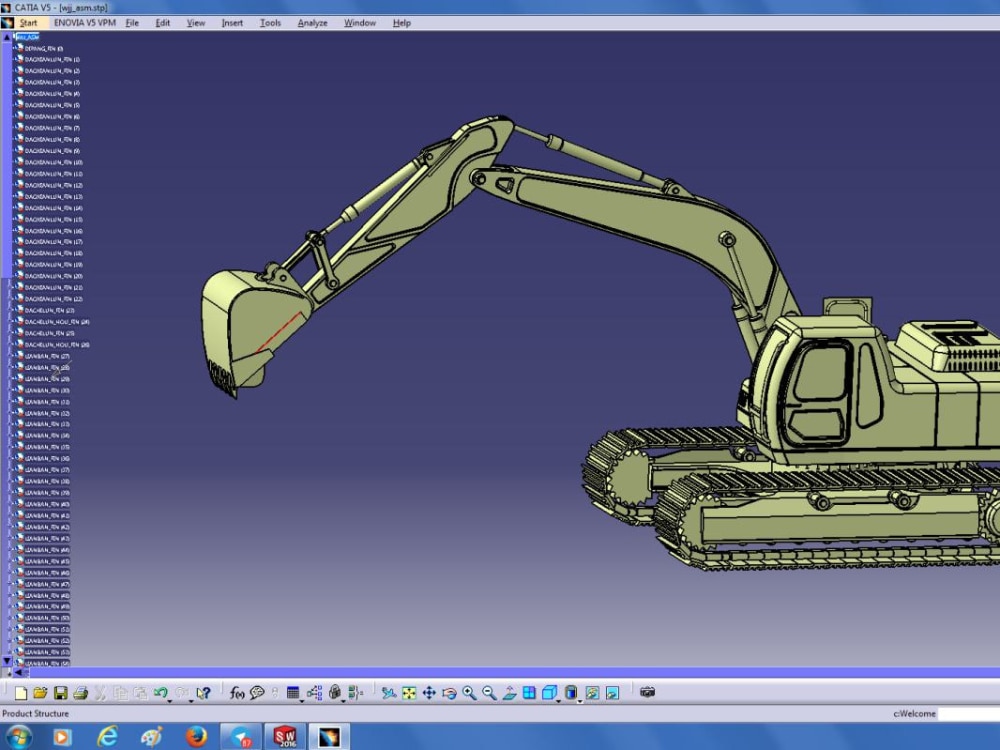
Task: Save the document with floppy disk icon
Action: tap(61, 693)
